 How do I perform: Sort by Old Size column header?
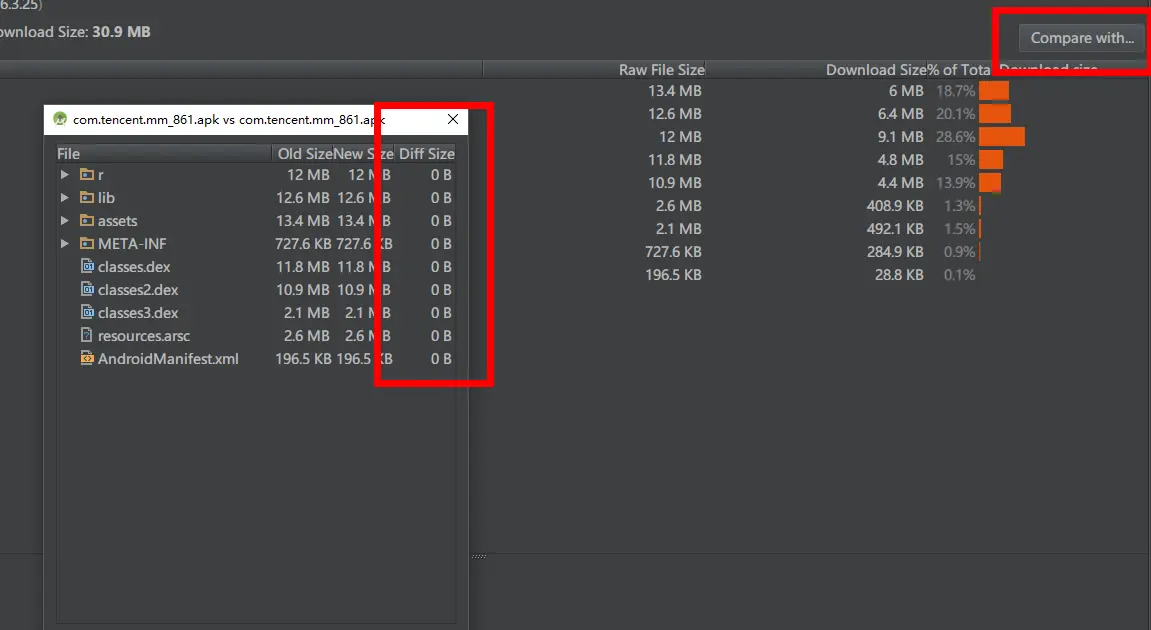[304, 153]
